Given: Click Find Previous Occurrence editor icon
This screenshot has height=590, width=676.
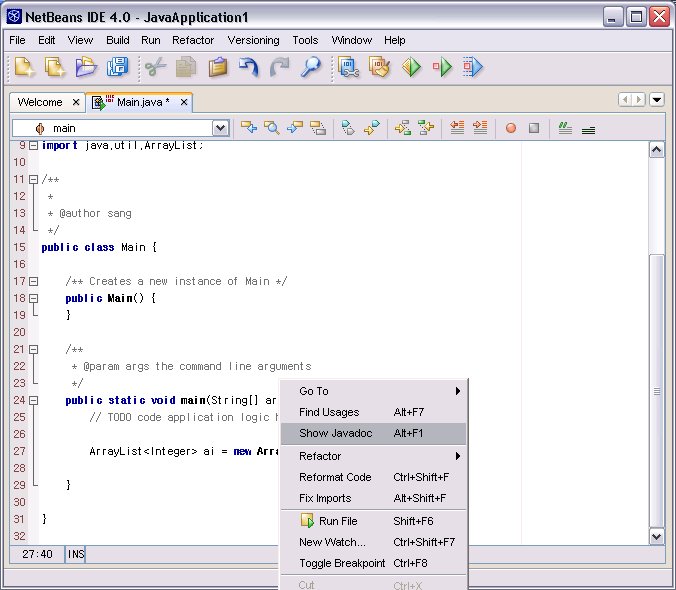Looking at the screenshot, I should (x=295, y=128).
